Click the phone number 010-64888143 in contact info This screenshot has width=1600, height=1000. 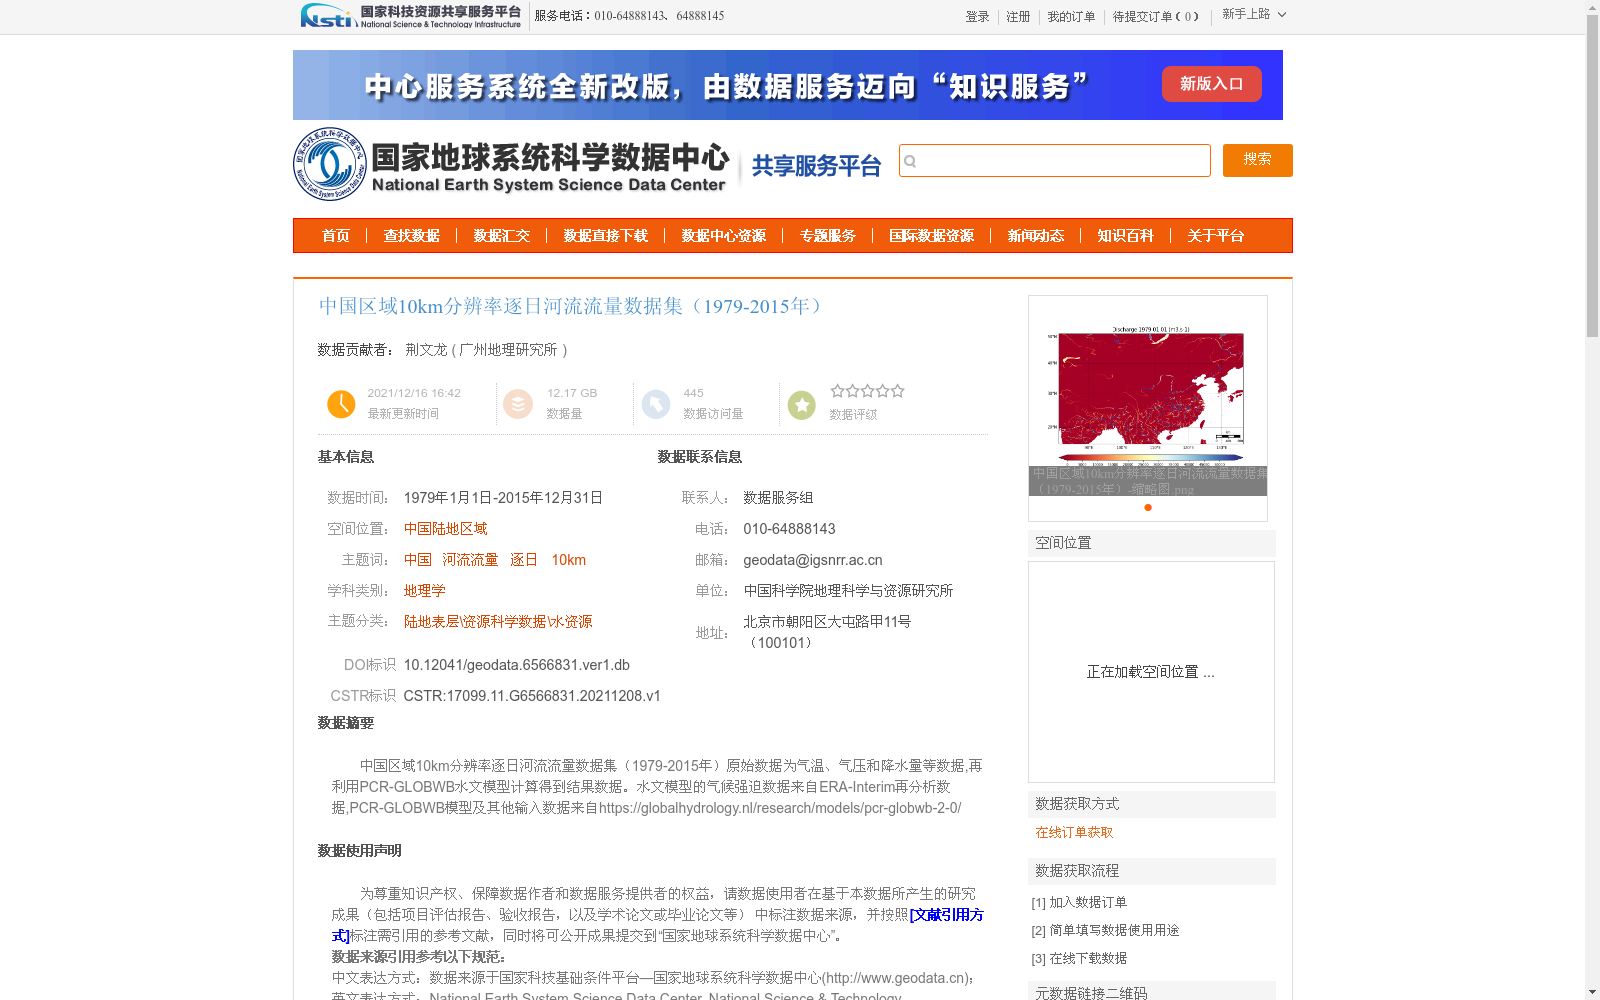point(789,529)
